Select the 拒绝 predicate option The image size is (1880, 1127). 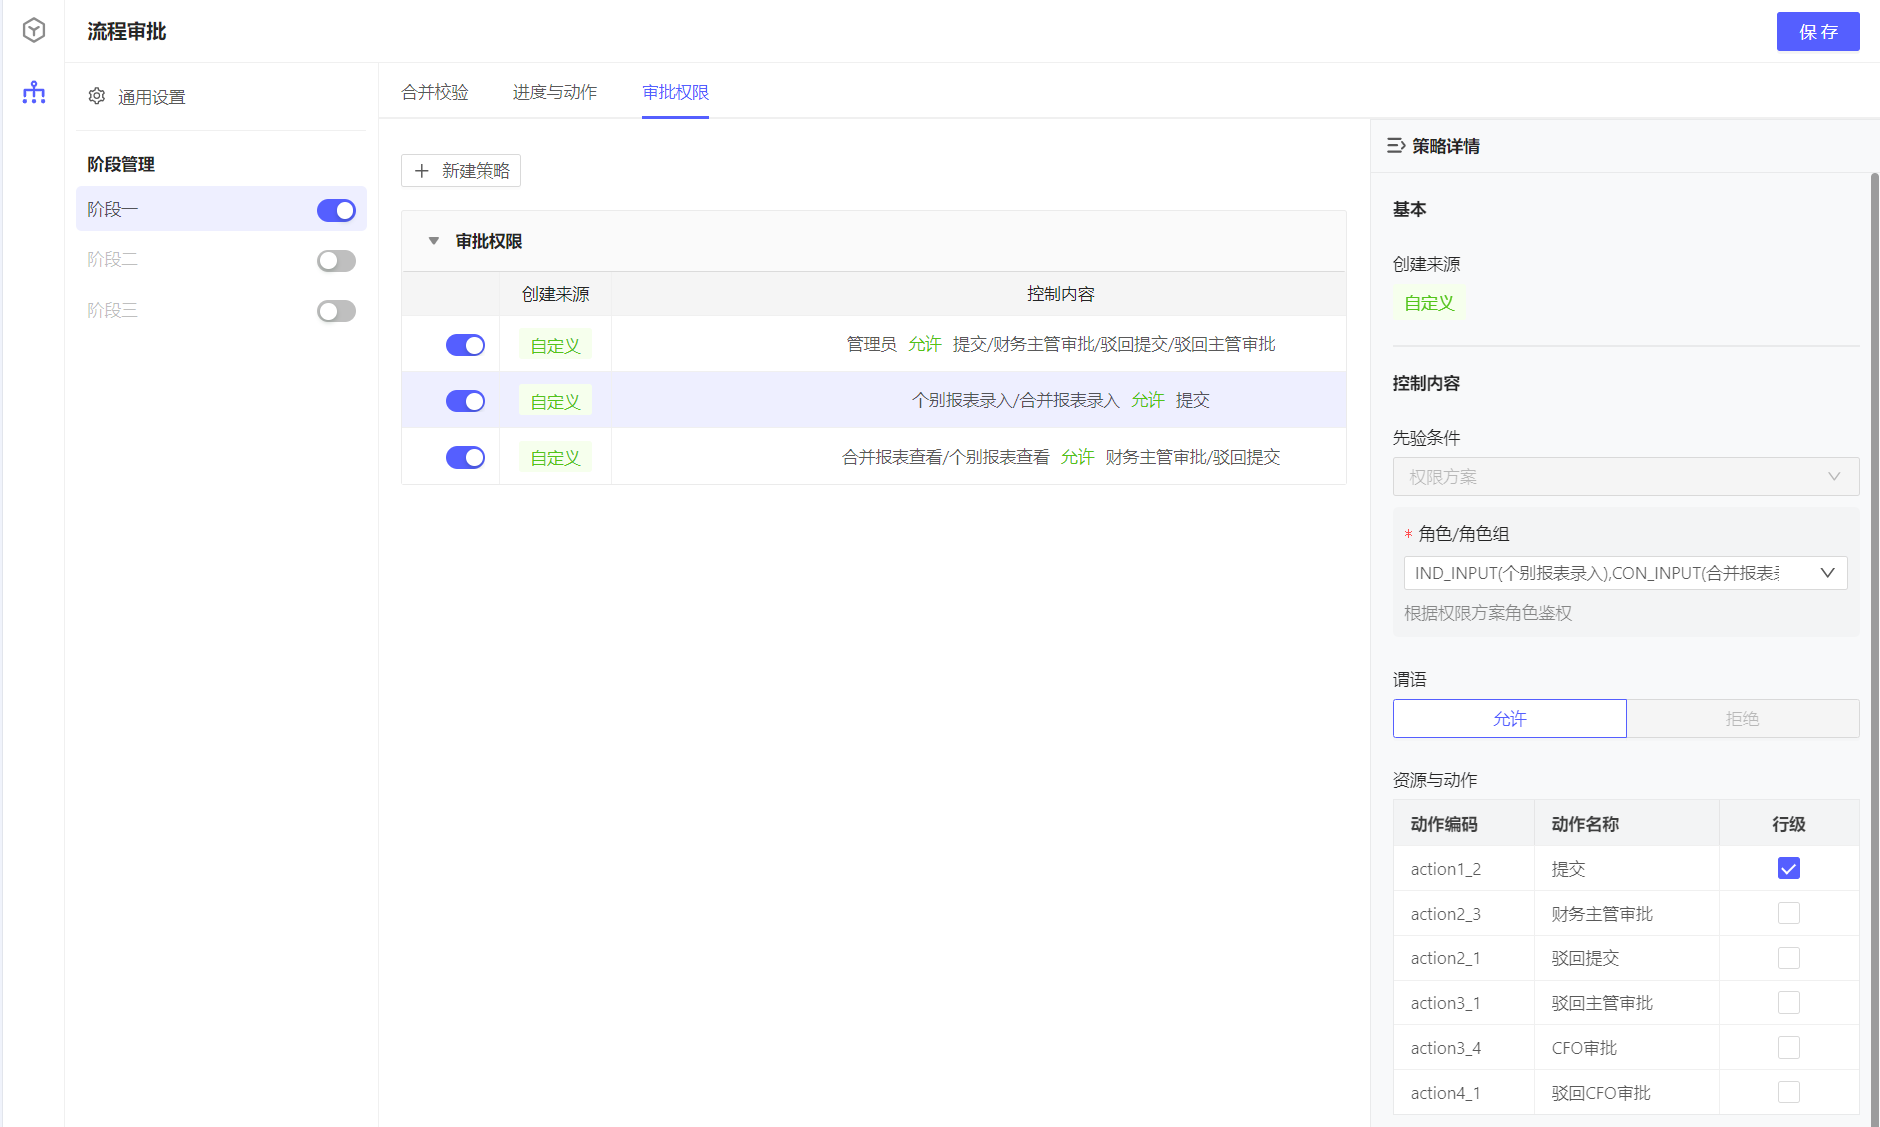(1742, 719)
